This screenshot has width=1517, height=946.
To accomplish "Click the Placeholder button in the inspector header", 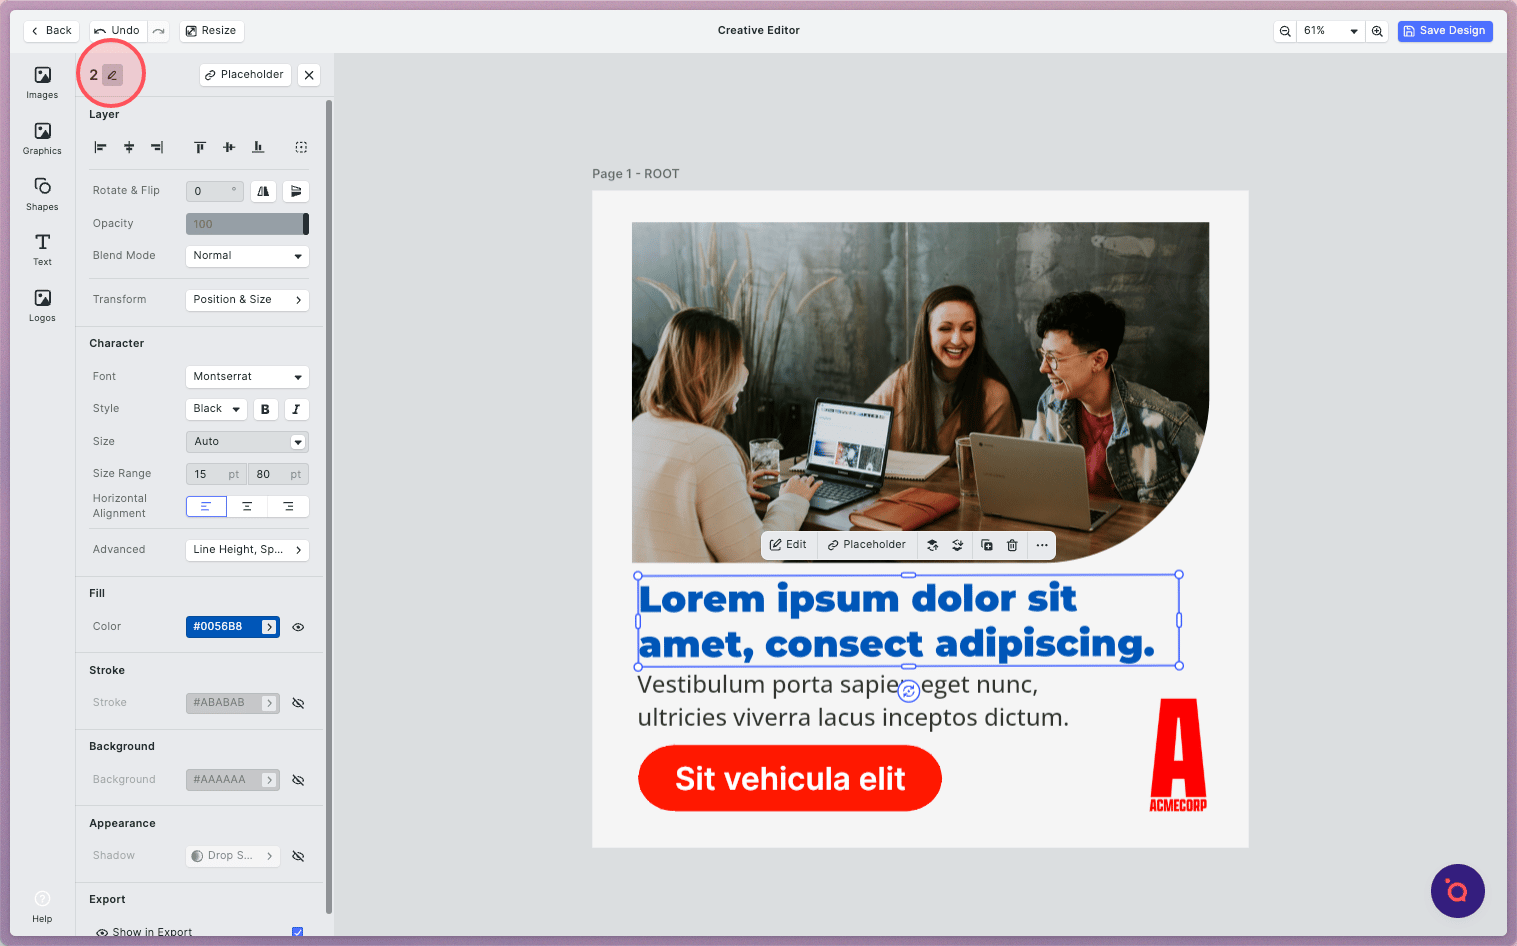I will (245, 75).
